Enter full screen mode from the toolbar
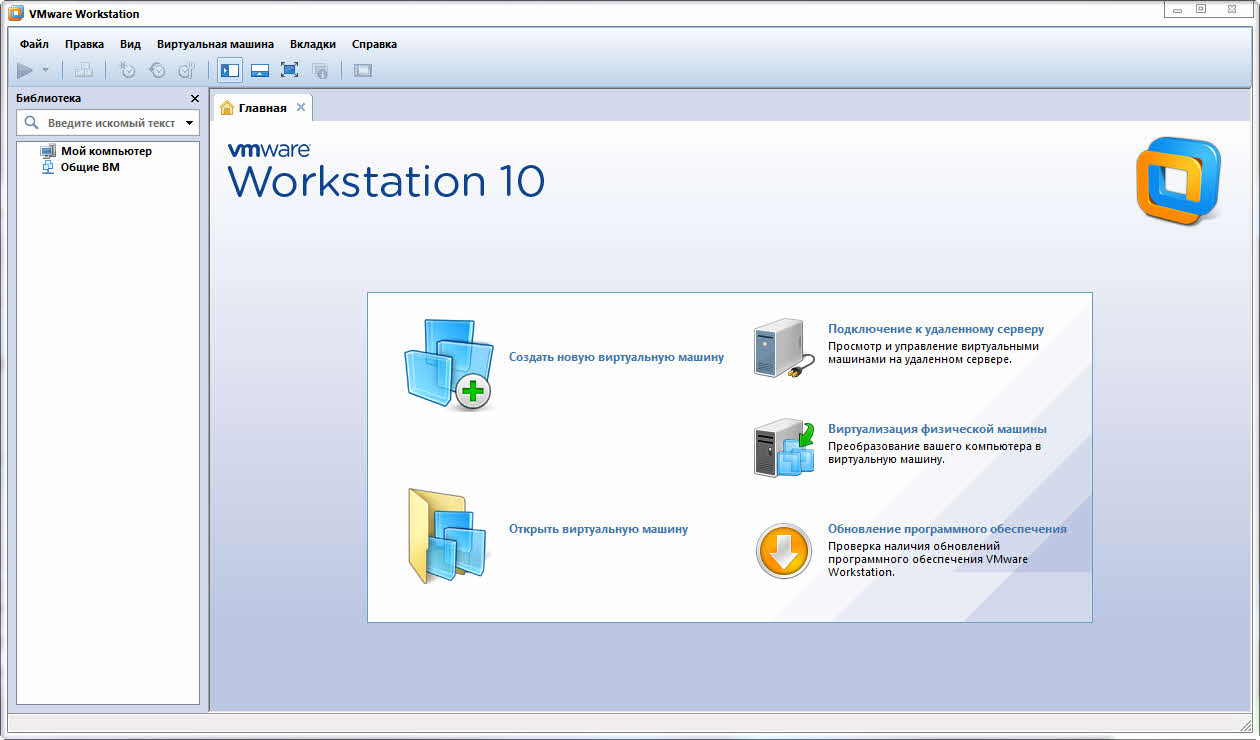1260x740 pixels. pyautogui.click(x=290, y=70)
